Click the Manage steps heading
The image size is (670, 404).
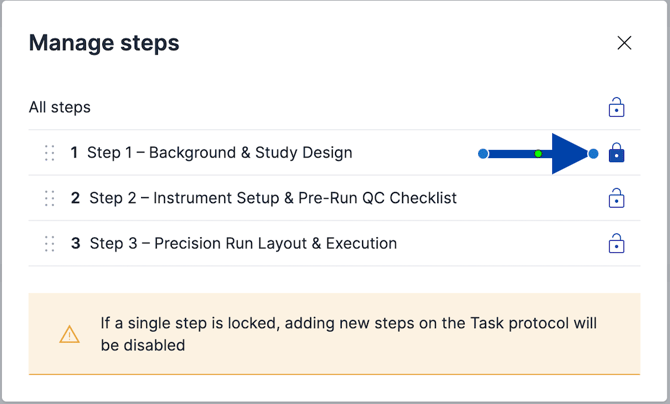click(x=104, y=43)
